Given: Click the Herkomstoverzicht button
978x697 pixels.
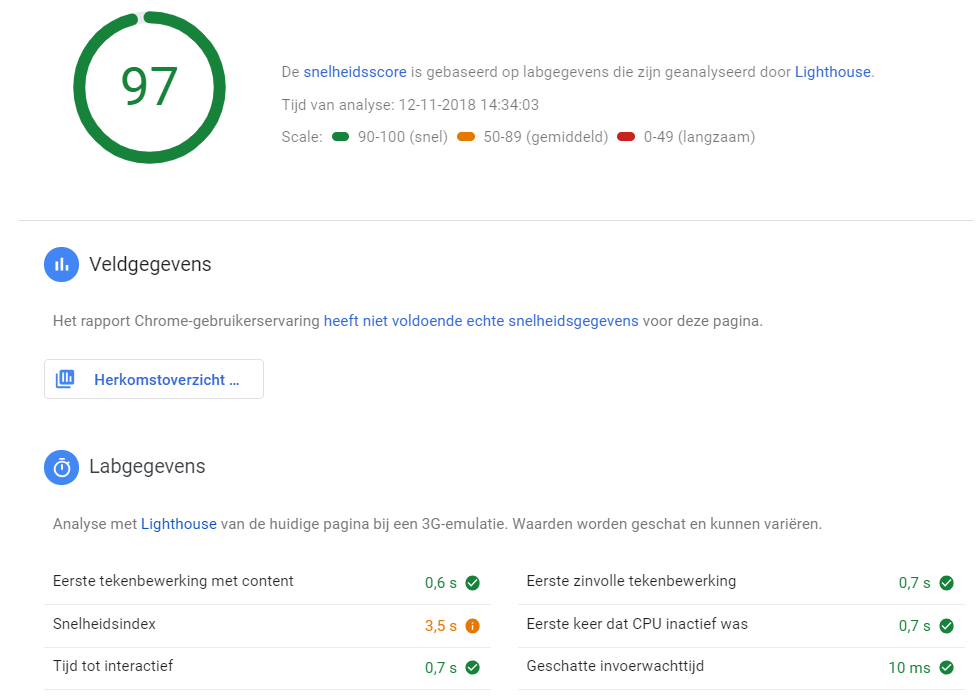Looking at the screenshot, I should [x=154, y=380].
